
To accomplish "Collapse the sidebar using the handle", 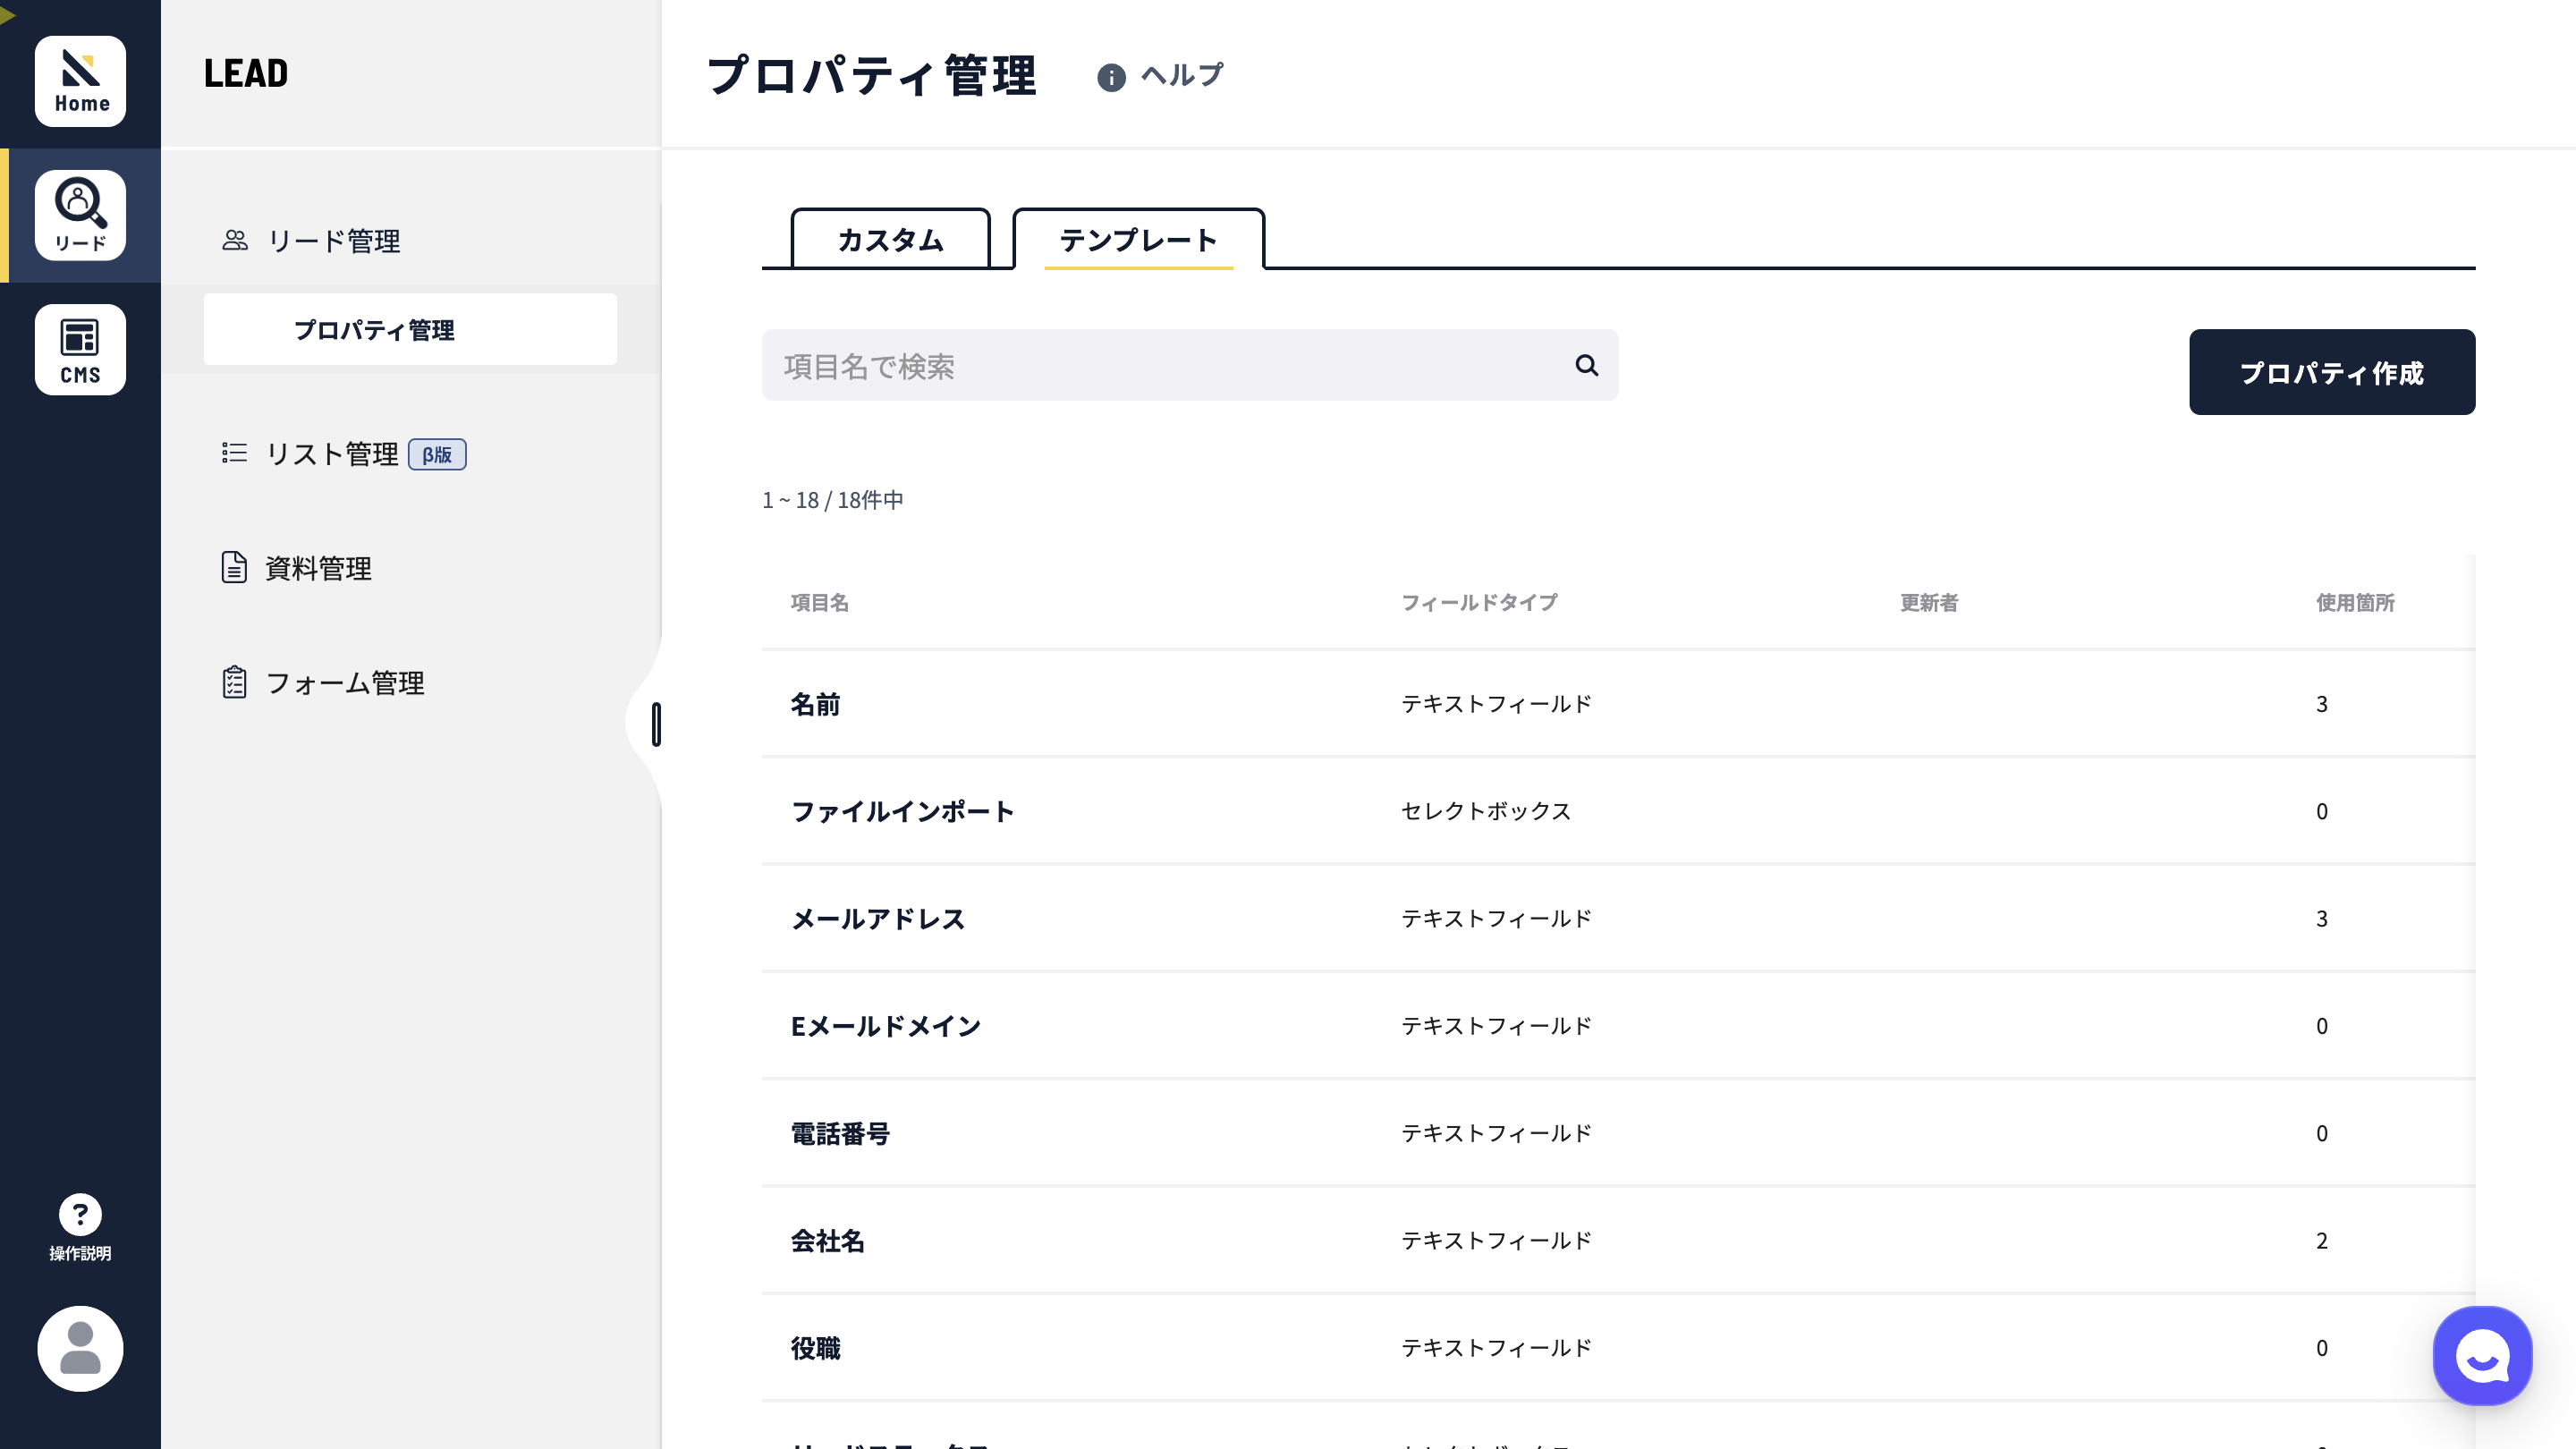I will click(656, 724).
